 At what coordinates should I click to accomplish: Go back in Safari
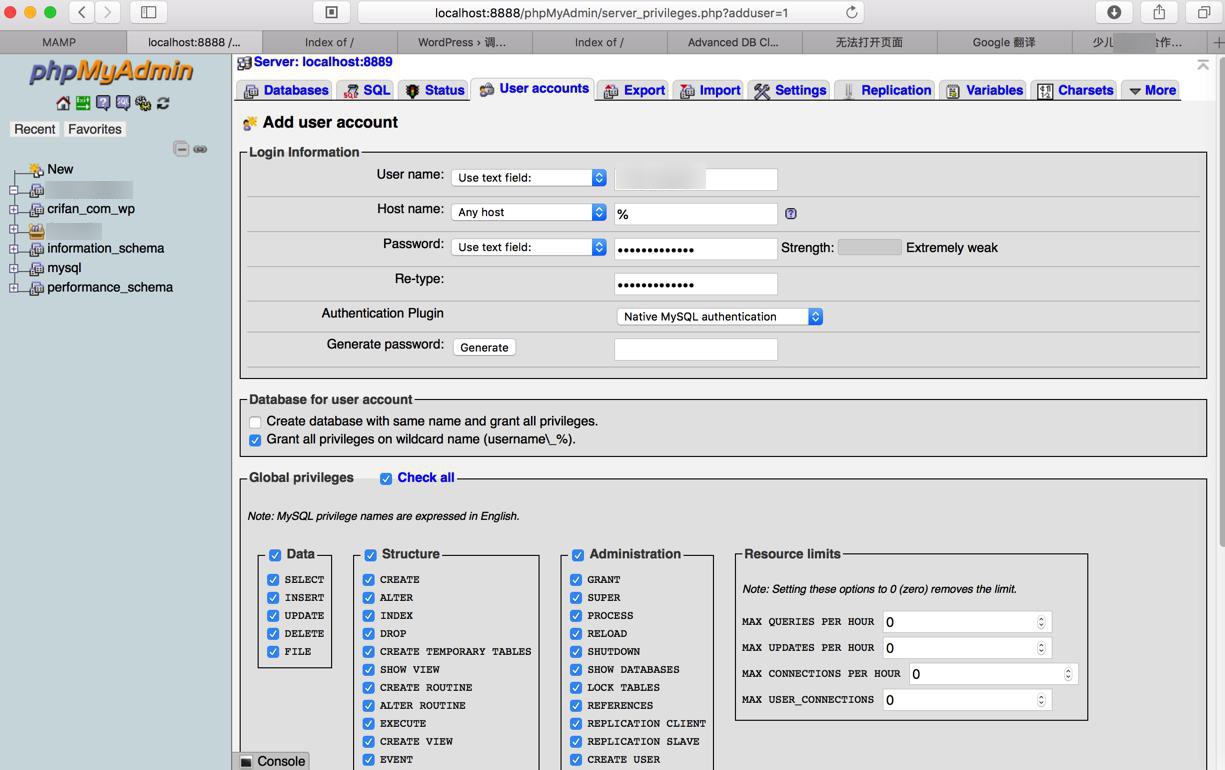tap(82, 12)
